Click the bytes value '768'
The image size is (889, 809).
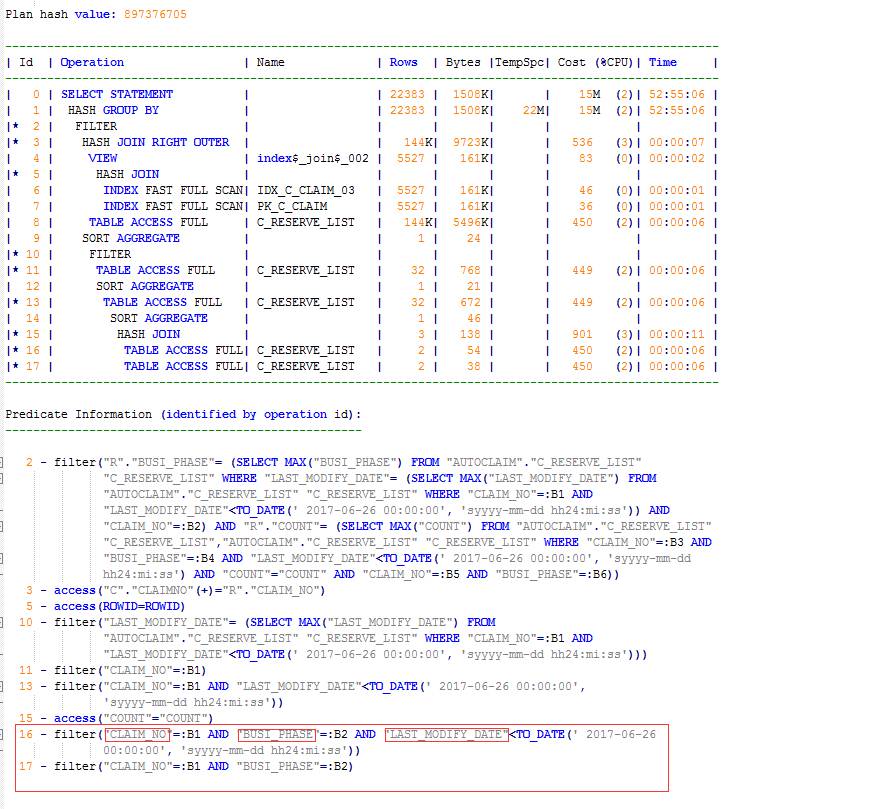(470, 270)
